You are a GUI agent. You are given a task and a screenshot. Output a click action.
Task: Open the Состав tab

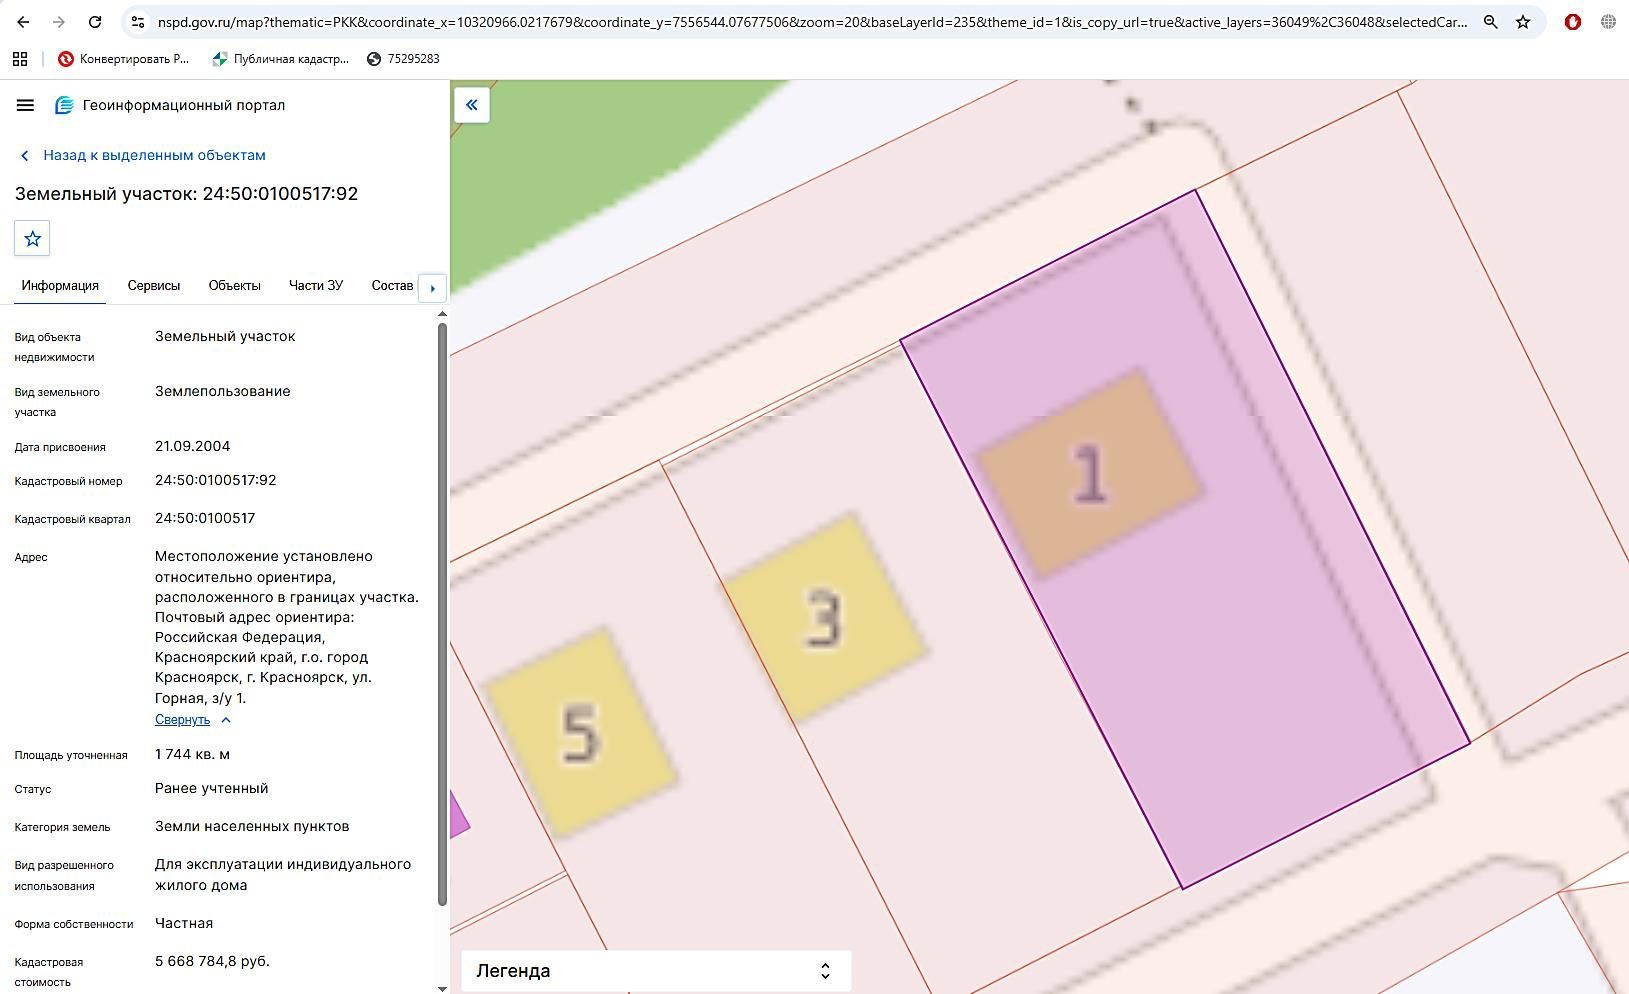[x=392, y=286]
